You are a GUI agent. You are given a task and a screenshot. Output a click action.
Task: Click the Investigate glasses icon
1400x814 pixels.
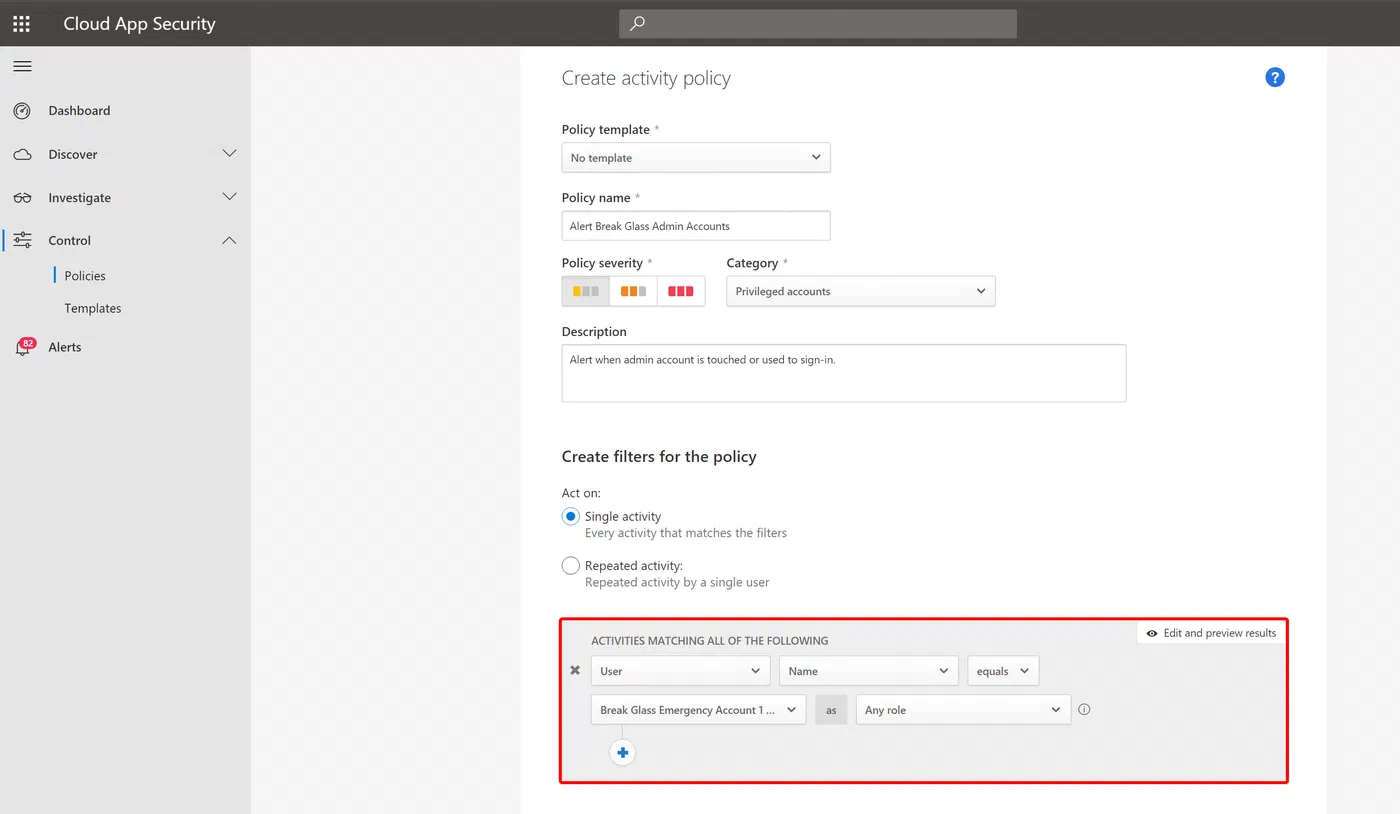coord(22,198)
